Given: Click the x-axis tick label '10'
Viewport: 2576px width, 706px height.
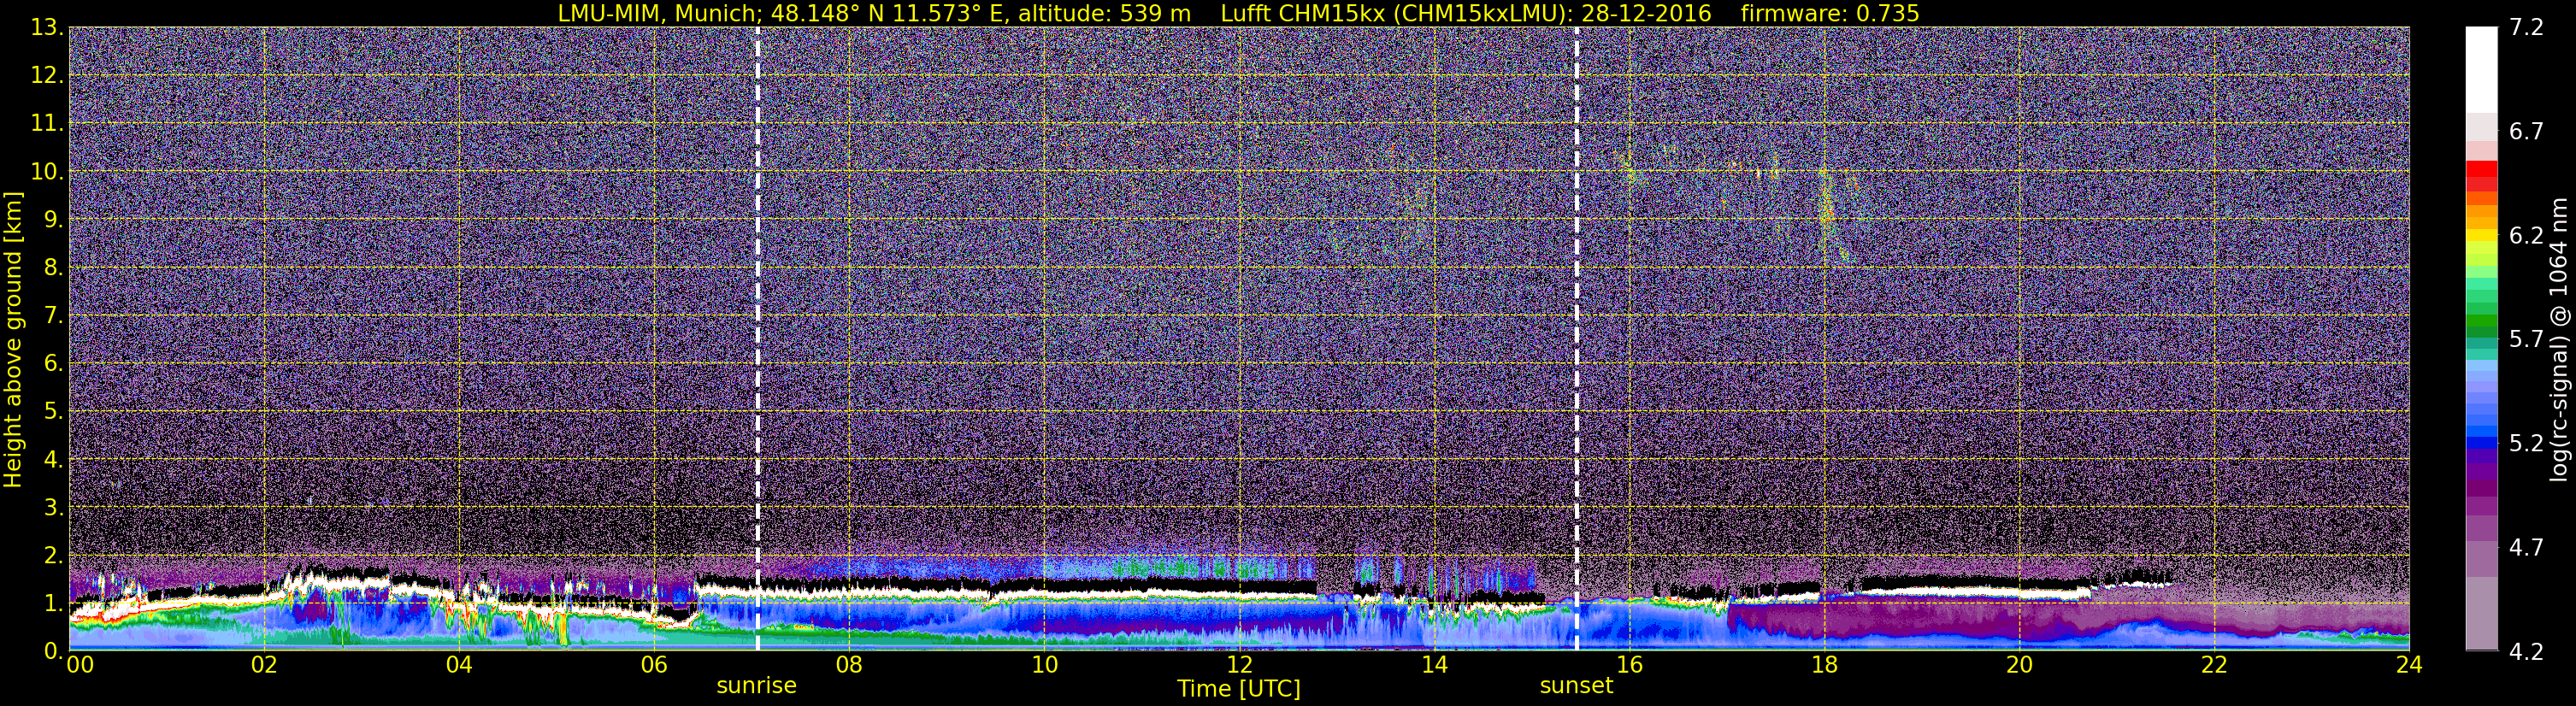Looking at the screenshot, I should pos(1044,665).
